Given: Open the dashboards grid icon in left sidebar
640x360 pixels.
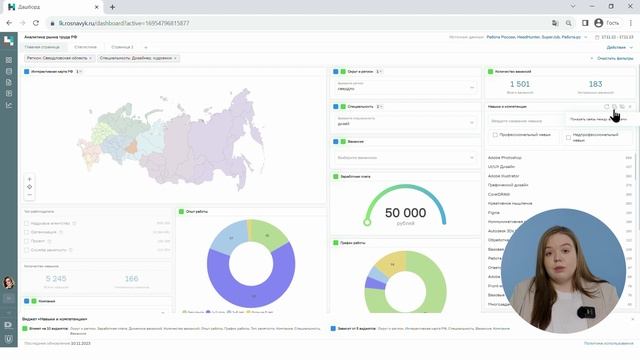Looking at the screenshot, I should pos(9,60).
